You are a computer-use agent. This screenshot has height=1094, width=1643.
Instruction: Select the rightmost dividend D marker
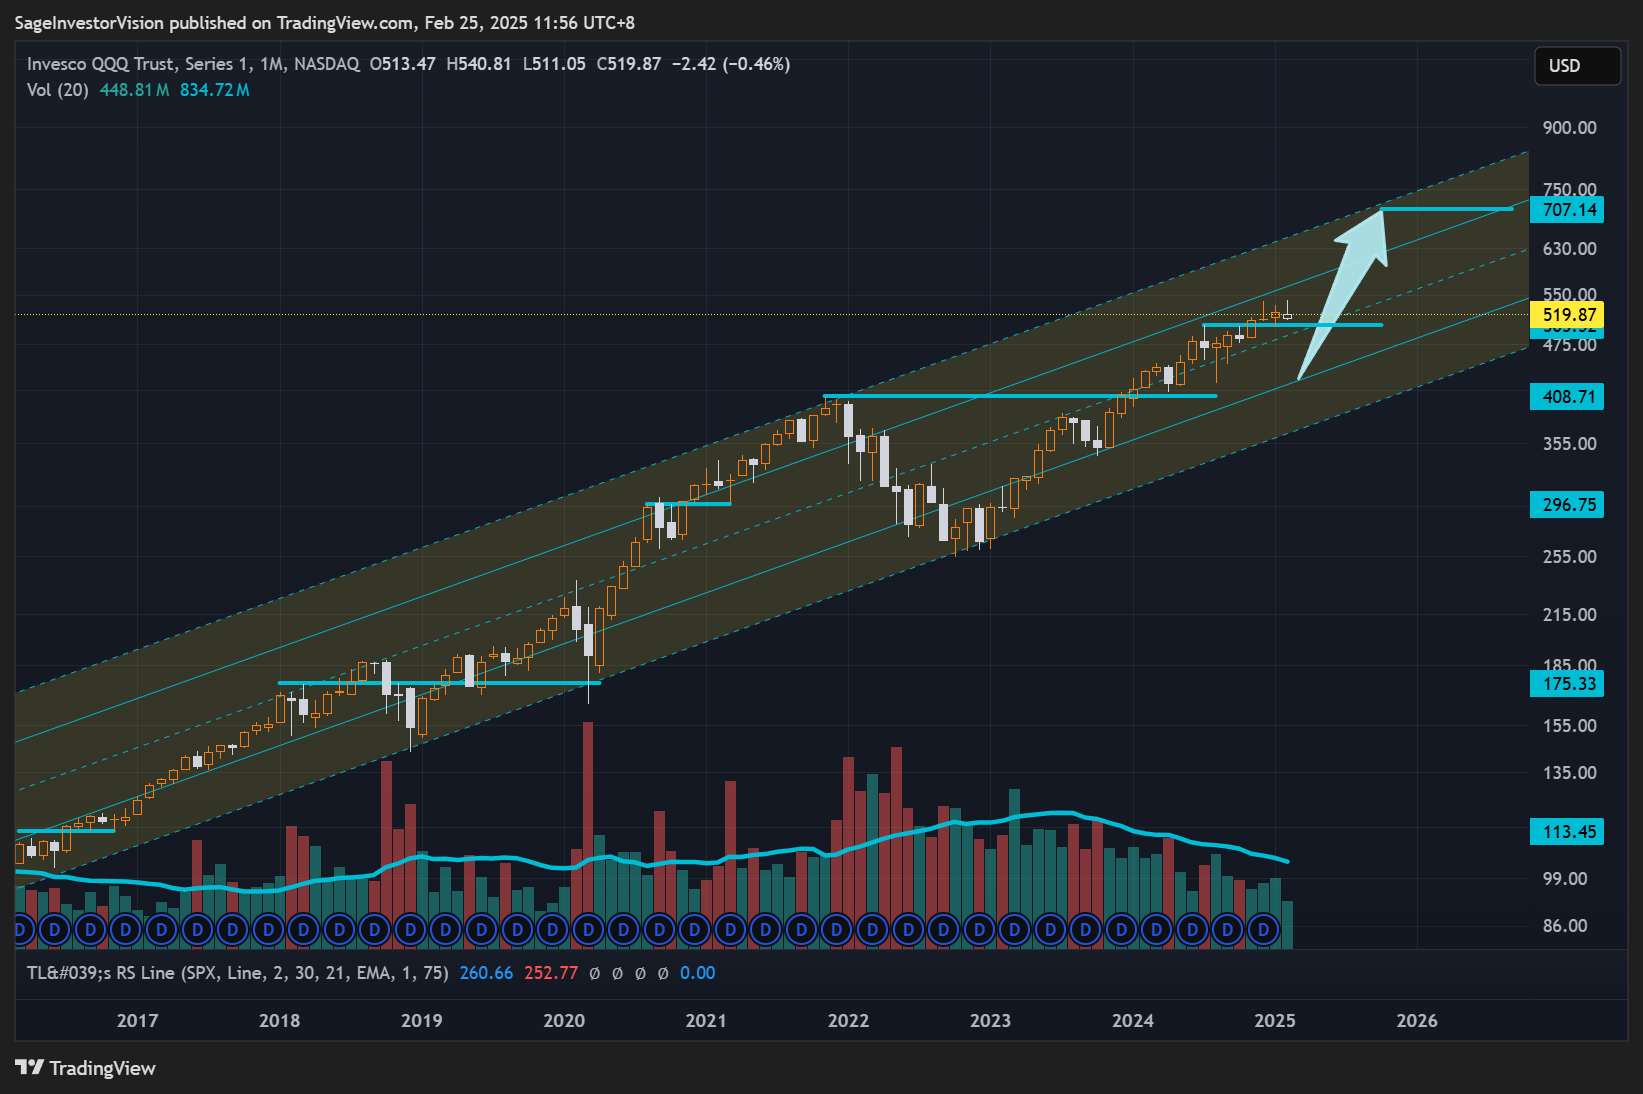[1263, 930]
